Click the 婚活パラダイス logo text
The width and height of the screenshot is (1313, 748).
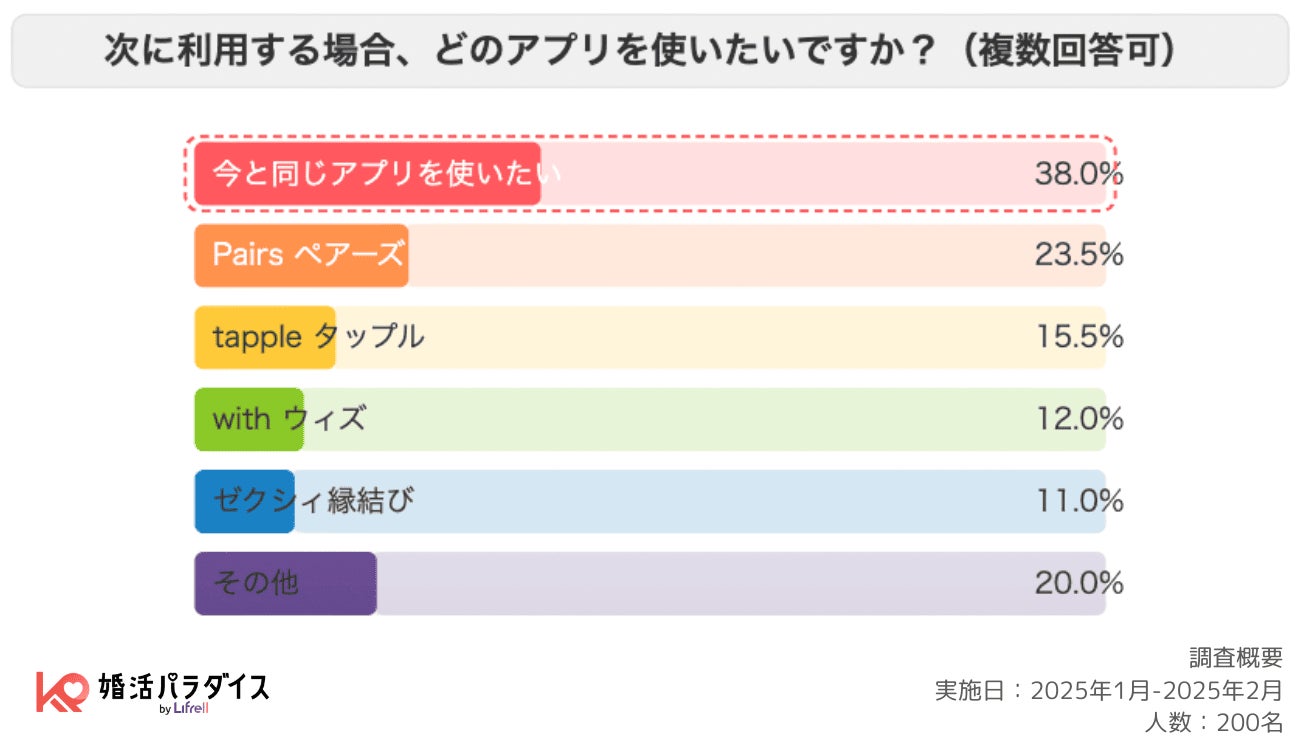(x=184, y=686)
